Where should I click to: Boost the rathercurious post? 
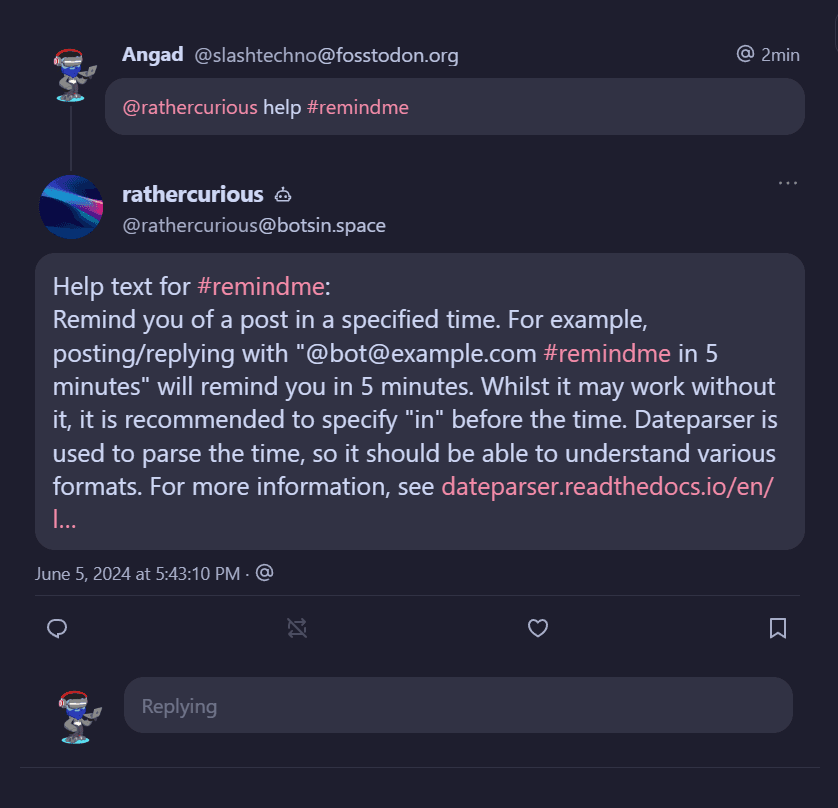[x=297, y=628]
